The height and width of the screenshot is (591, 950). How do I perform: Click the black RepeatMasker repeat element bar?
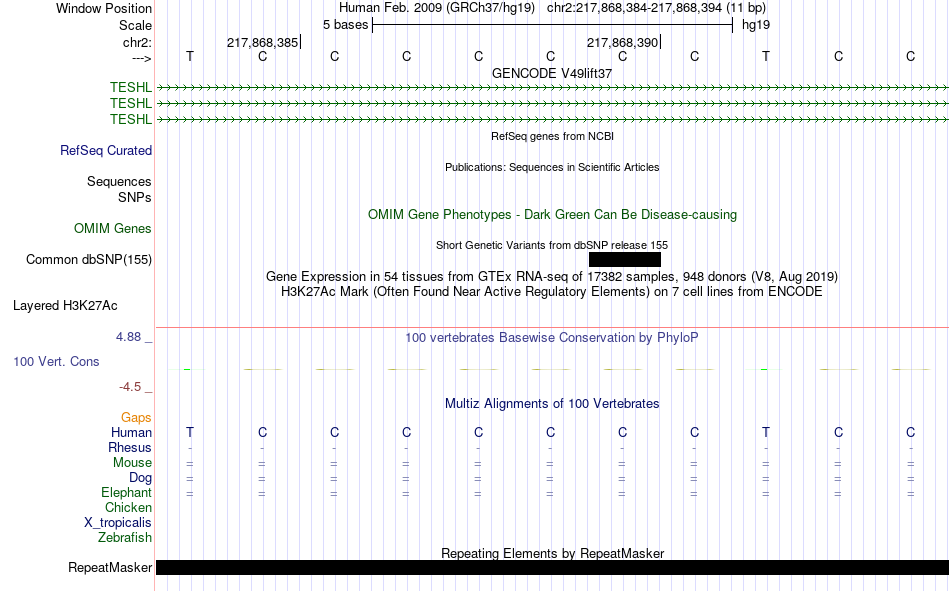click(x=552, y=567)
